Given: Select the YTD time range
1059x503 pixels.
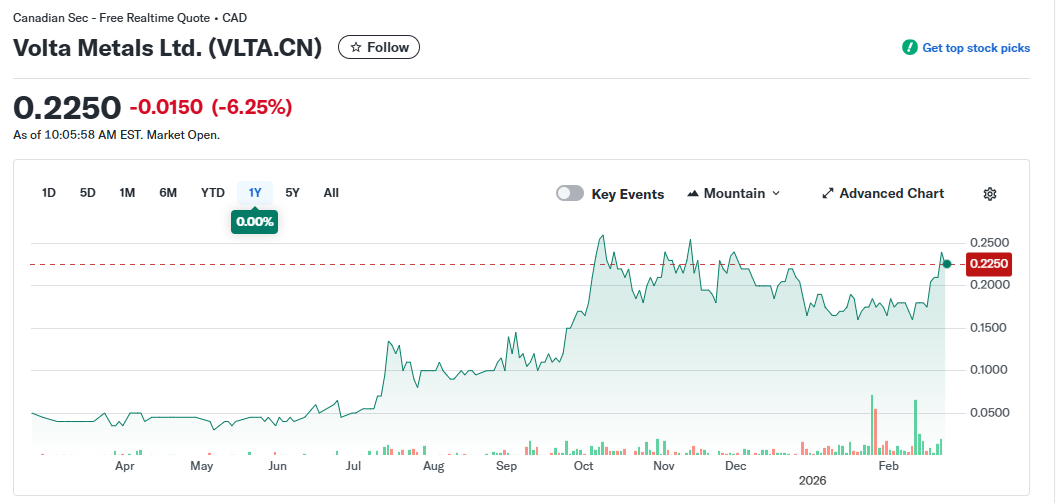Looking at the screenshot, I should [x=212, y=193].
